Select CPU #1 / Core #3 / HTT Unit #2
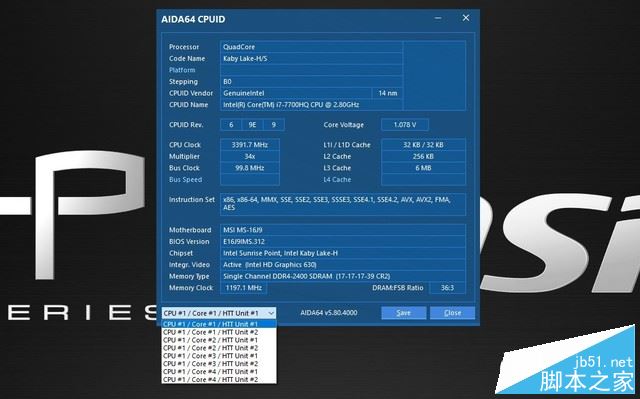 click(219, 364)
